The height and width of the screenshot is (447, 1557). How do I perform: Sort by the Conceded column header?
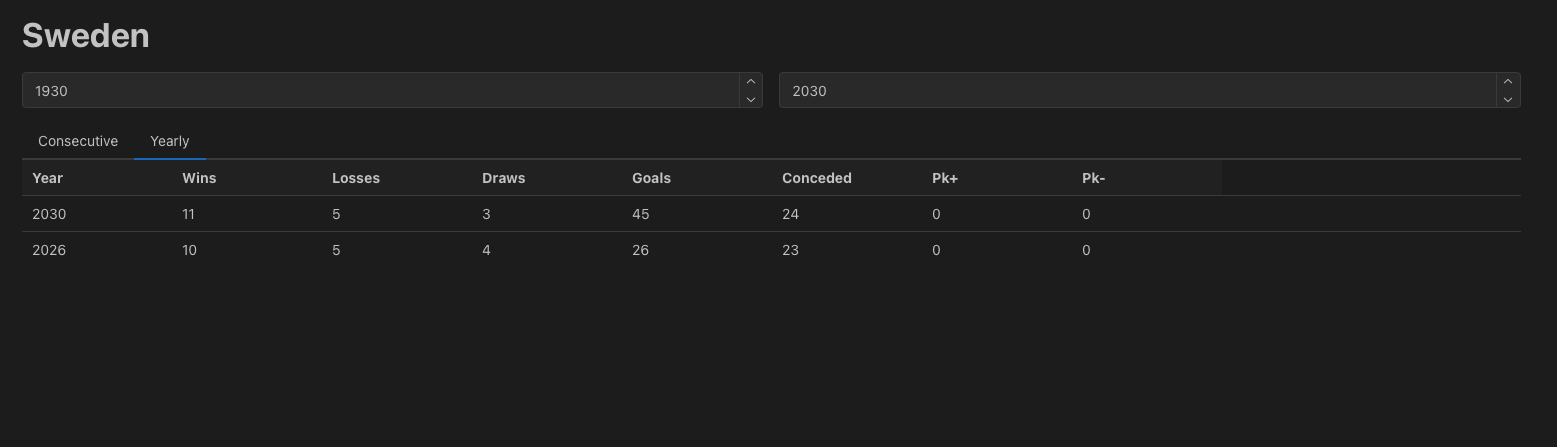click(816, 178)
